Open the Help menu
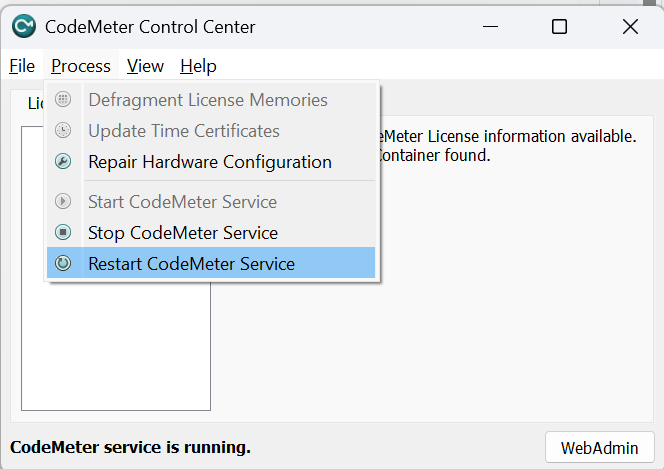Screen dimensions: 664x469 (198, 66)
